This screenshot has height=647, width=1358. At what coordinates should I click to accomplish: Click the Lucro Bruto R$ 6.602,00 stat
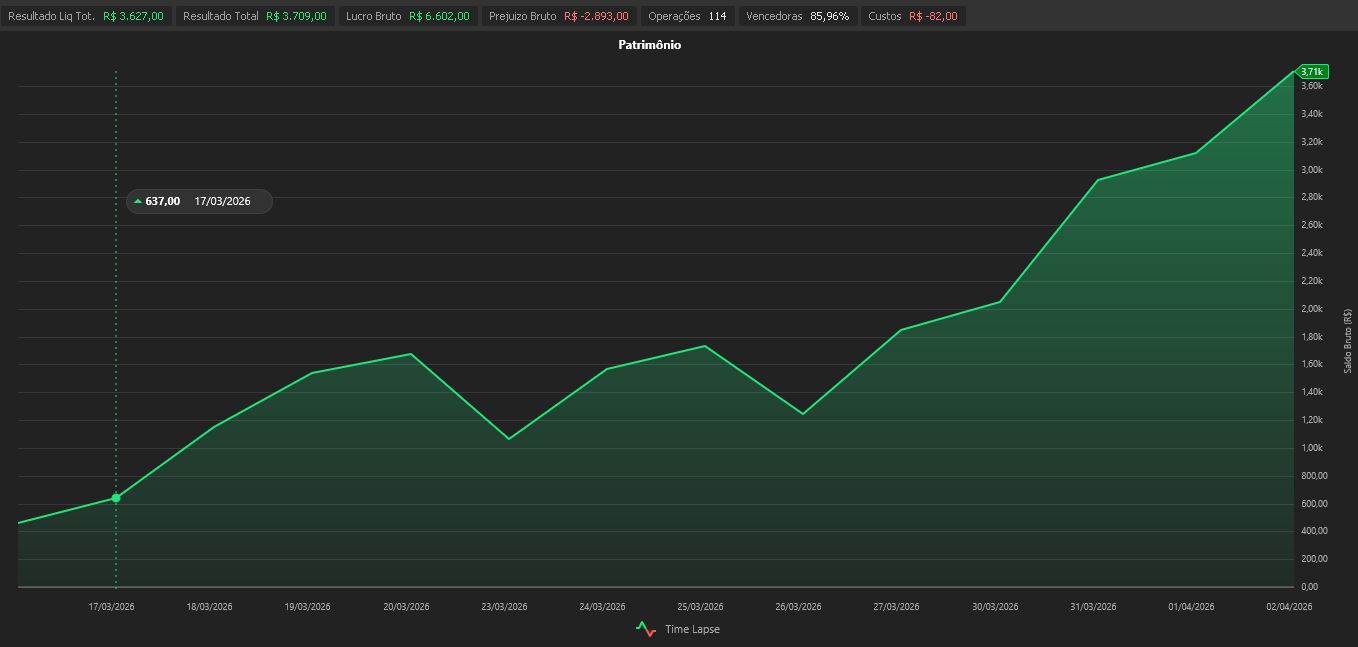point(407,16)
